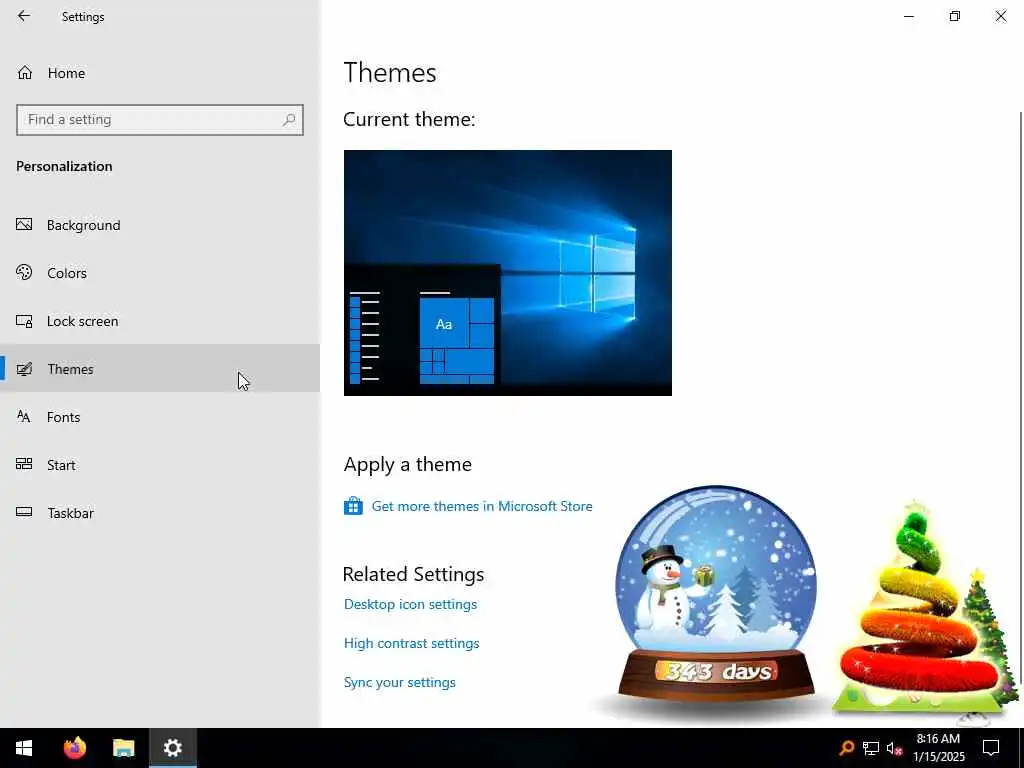This screenshot has height=768, width=1024.
Task: Open the Taskbar settings page
Action: [159, 513]
